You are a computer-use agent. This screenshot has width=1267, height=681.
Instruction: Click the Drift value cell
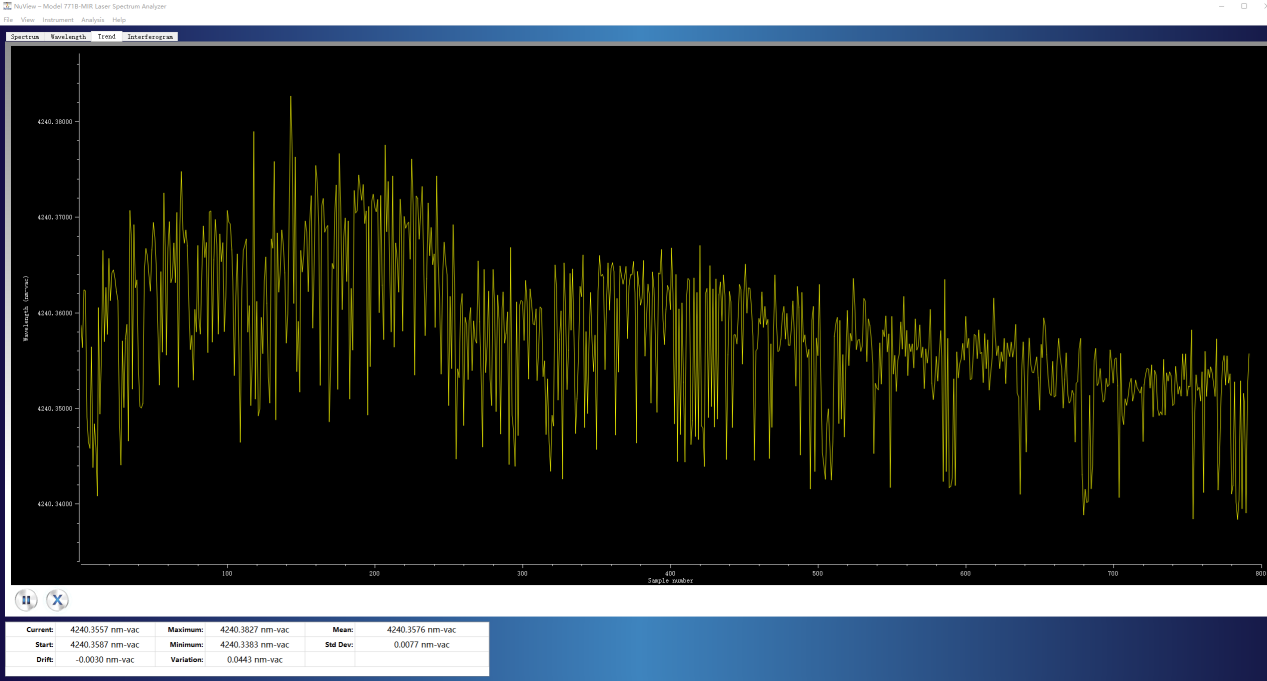pyautogui.click(x=104, y=660)
